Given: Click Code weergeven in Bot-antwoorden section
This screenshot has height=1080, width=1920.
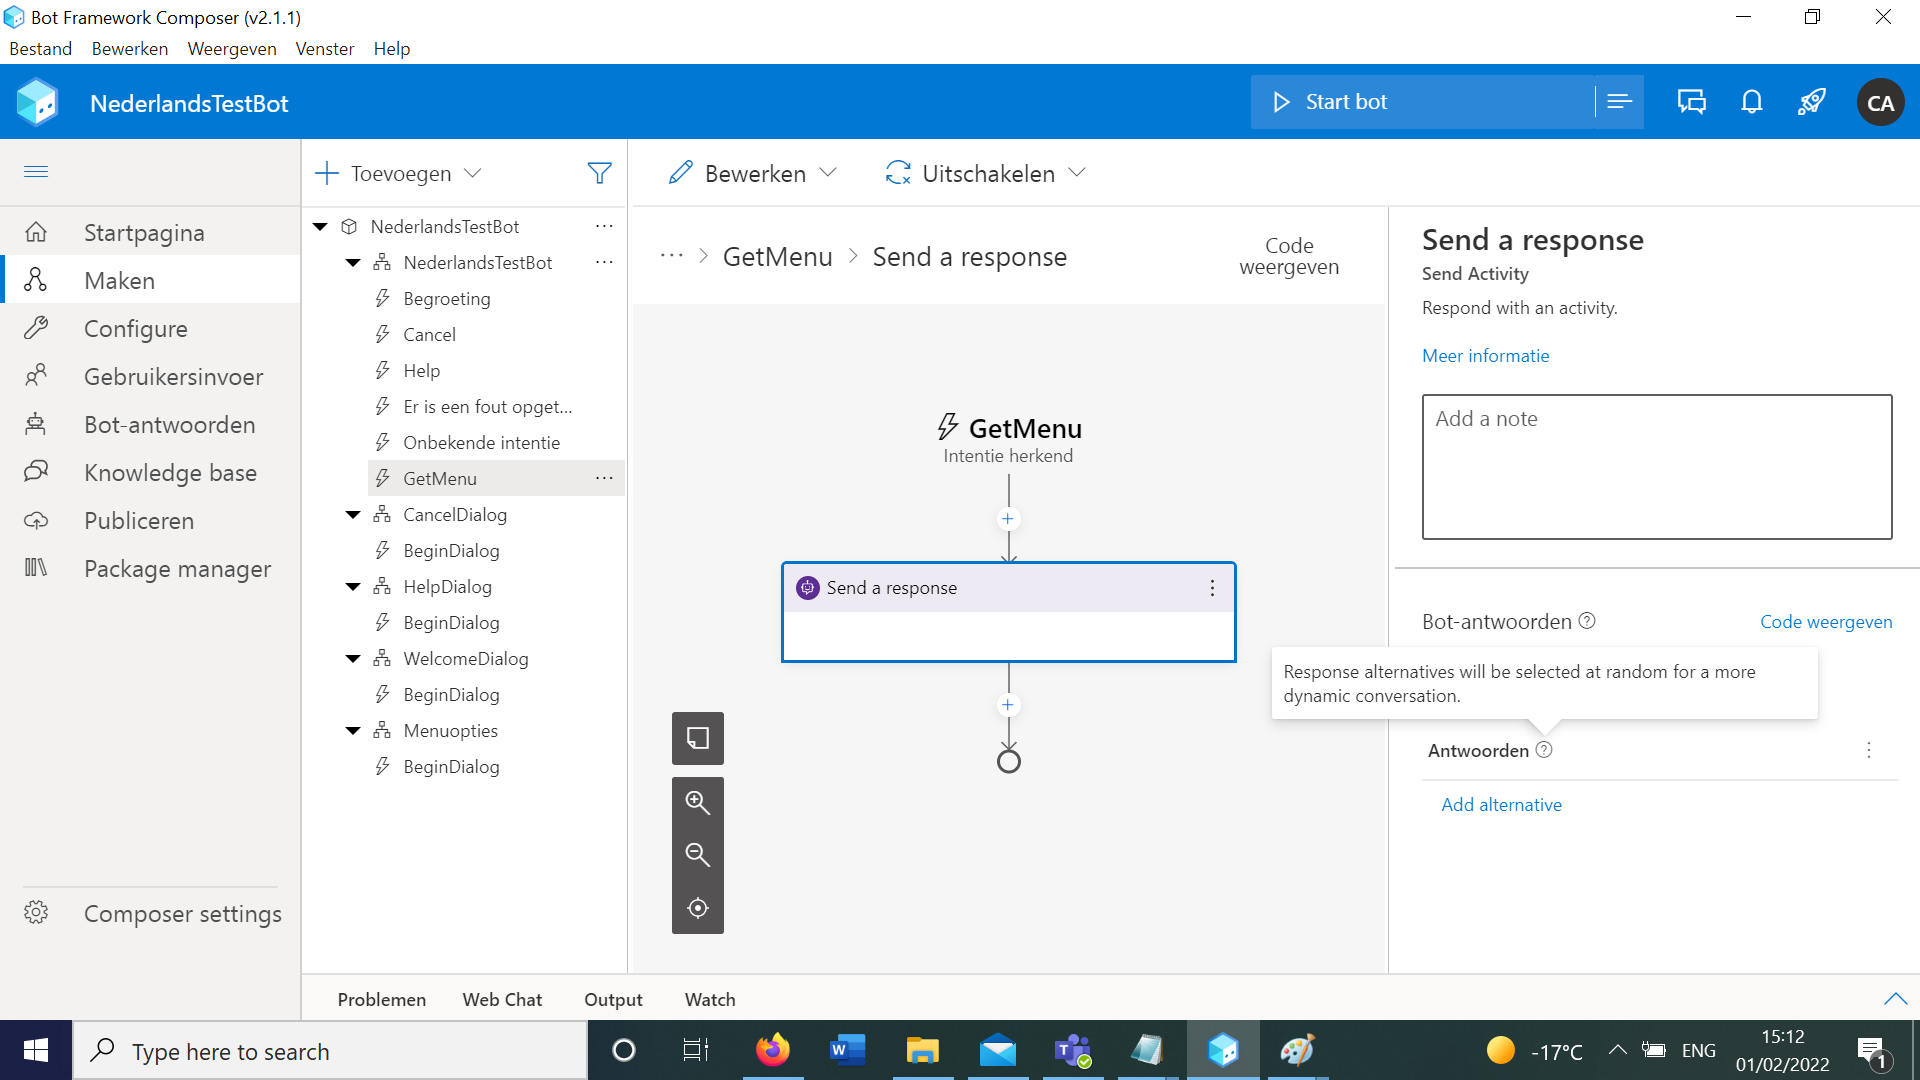Looking at the screenshot, I should click(x=1826, y=622).
